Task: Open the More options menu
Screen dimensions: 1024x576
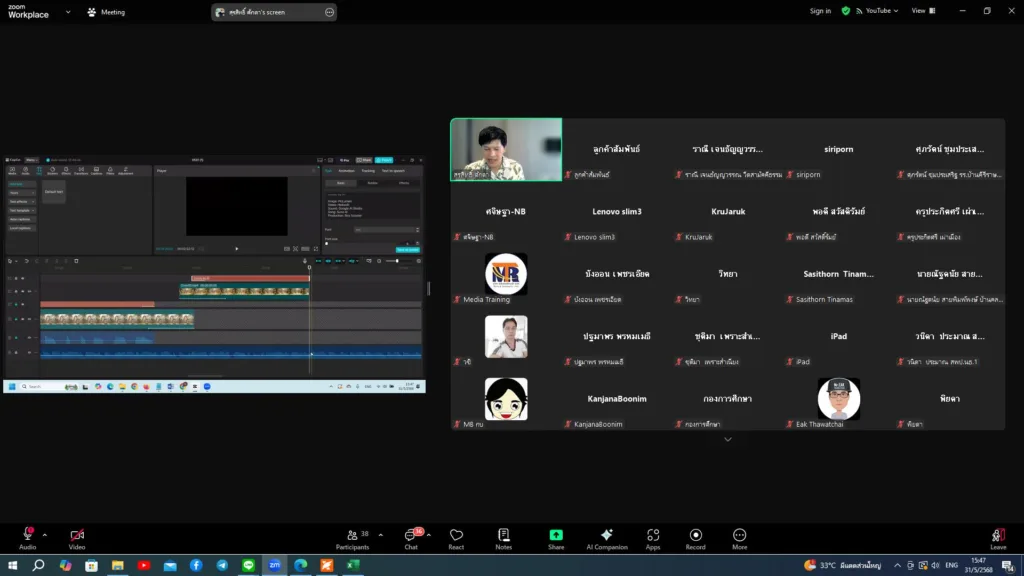Action: tap(739, 538)
